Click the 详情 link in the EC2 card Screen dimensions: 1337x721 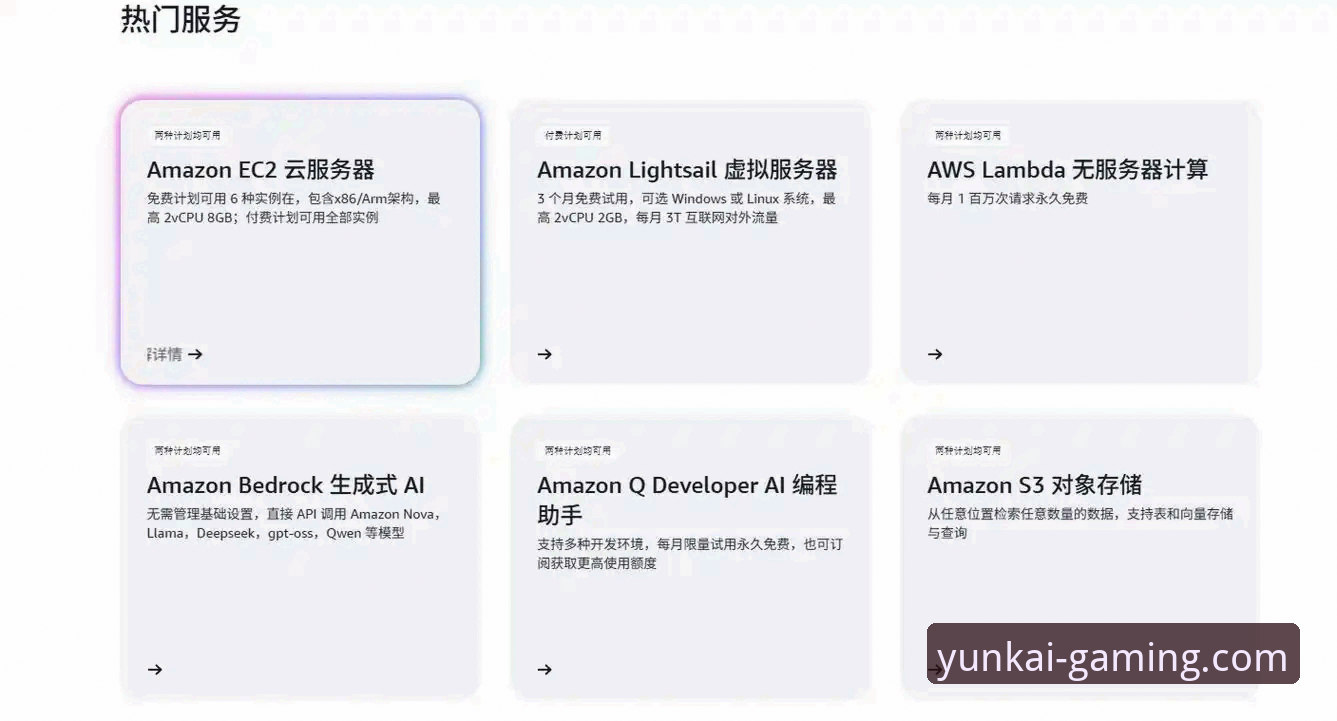coord(165,354)
